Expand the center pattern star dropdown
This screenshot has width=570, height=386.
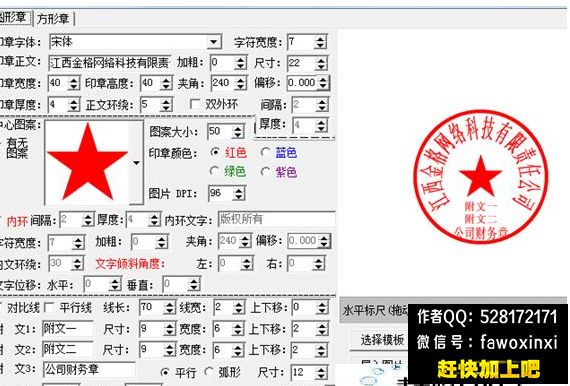click(x=136, y=163)
